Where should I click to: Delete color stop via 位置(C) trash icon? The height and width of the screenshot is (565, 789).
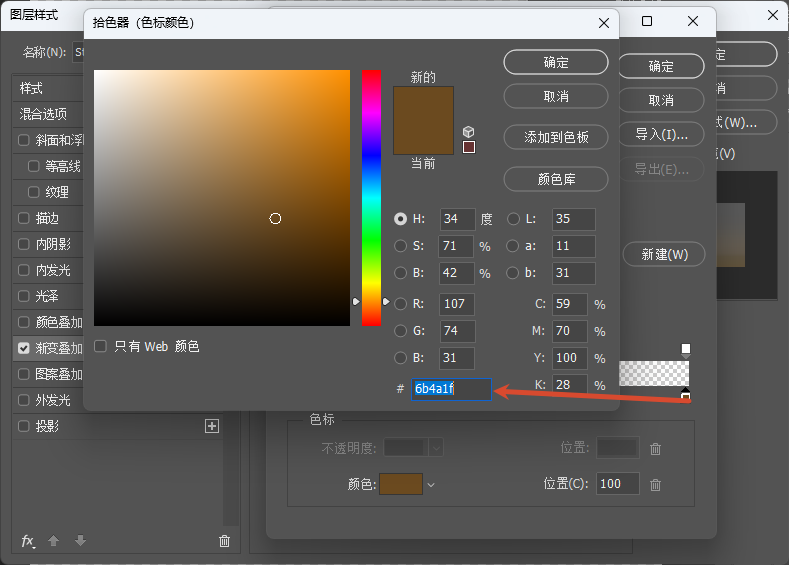655,485
